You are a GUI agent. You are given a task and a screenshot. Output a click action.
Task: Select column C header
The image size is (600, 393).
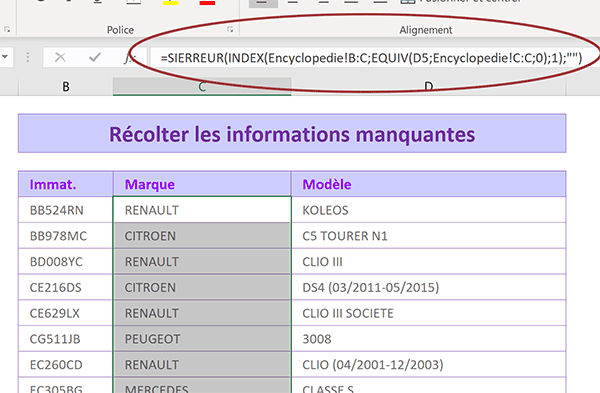pos(202,86)
